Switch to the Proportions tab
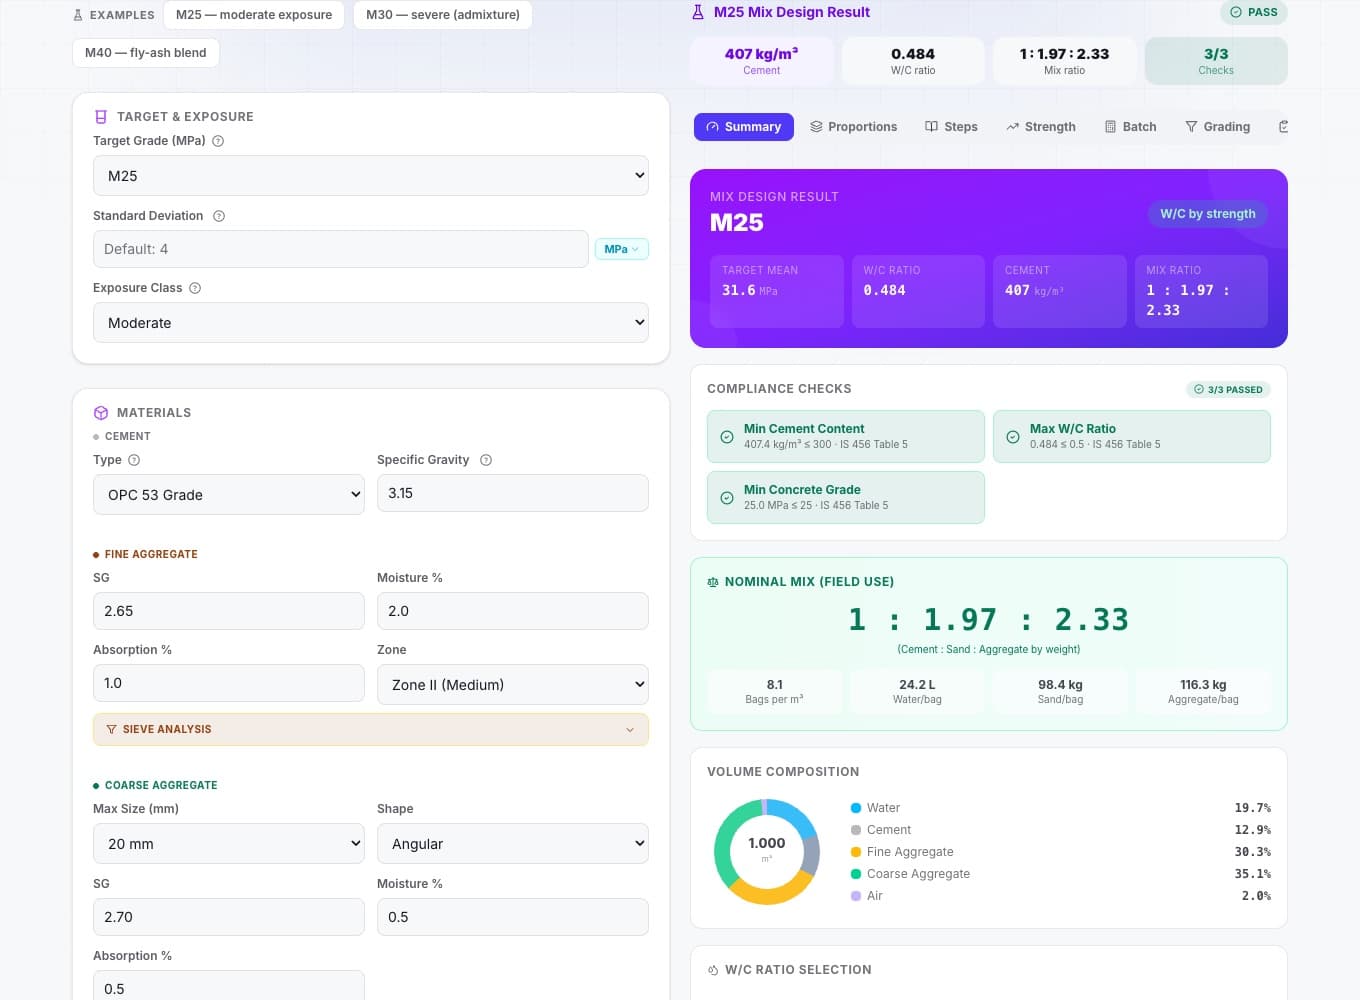The image size is (1360, 1000). point(853,127)
